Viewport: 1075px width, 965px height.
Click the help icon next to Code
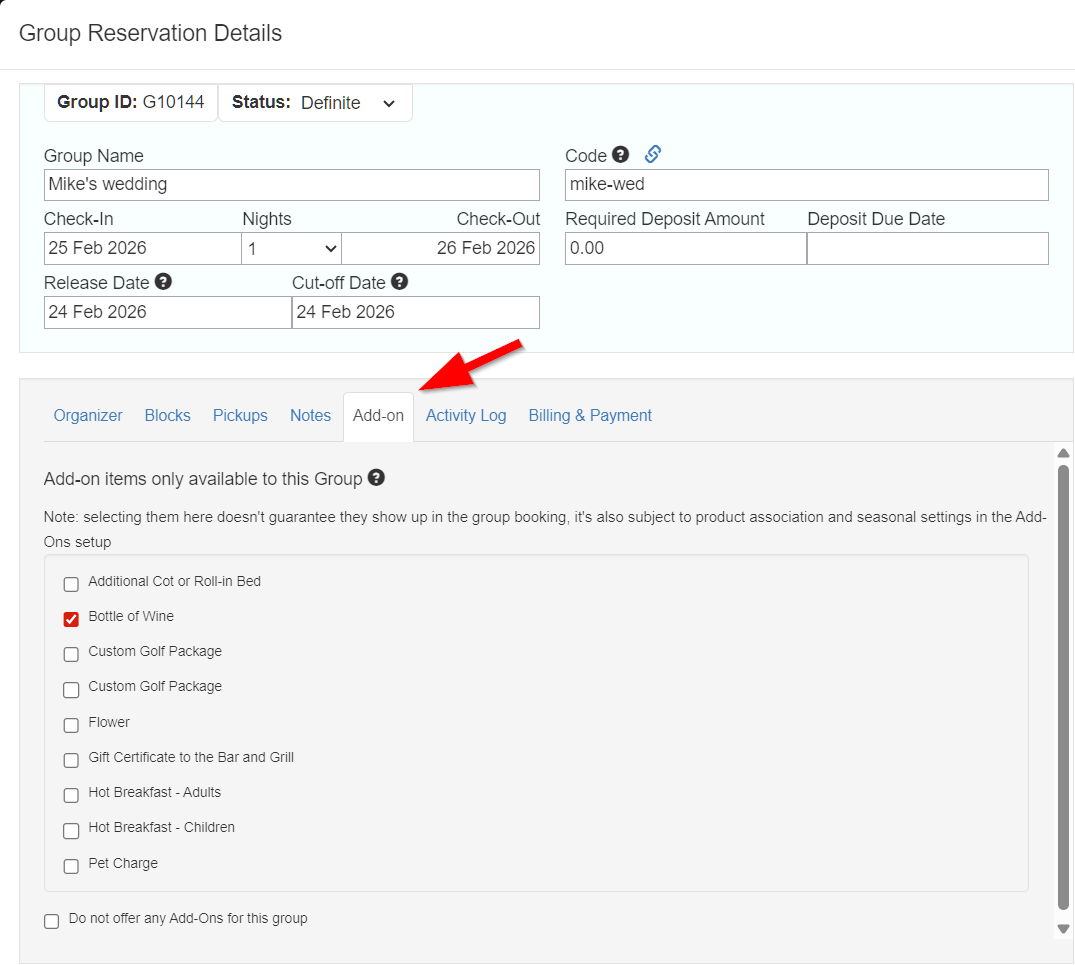[x=621, y=155]
